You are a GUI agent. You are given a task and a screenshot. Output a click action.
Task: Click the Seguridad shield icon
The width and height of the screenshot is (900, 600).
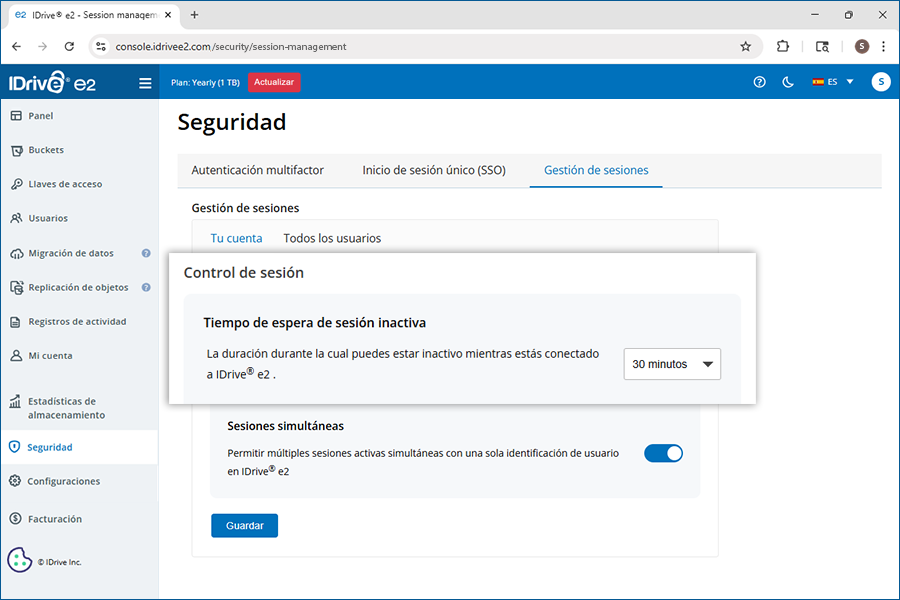click(x=15, y=447)
